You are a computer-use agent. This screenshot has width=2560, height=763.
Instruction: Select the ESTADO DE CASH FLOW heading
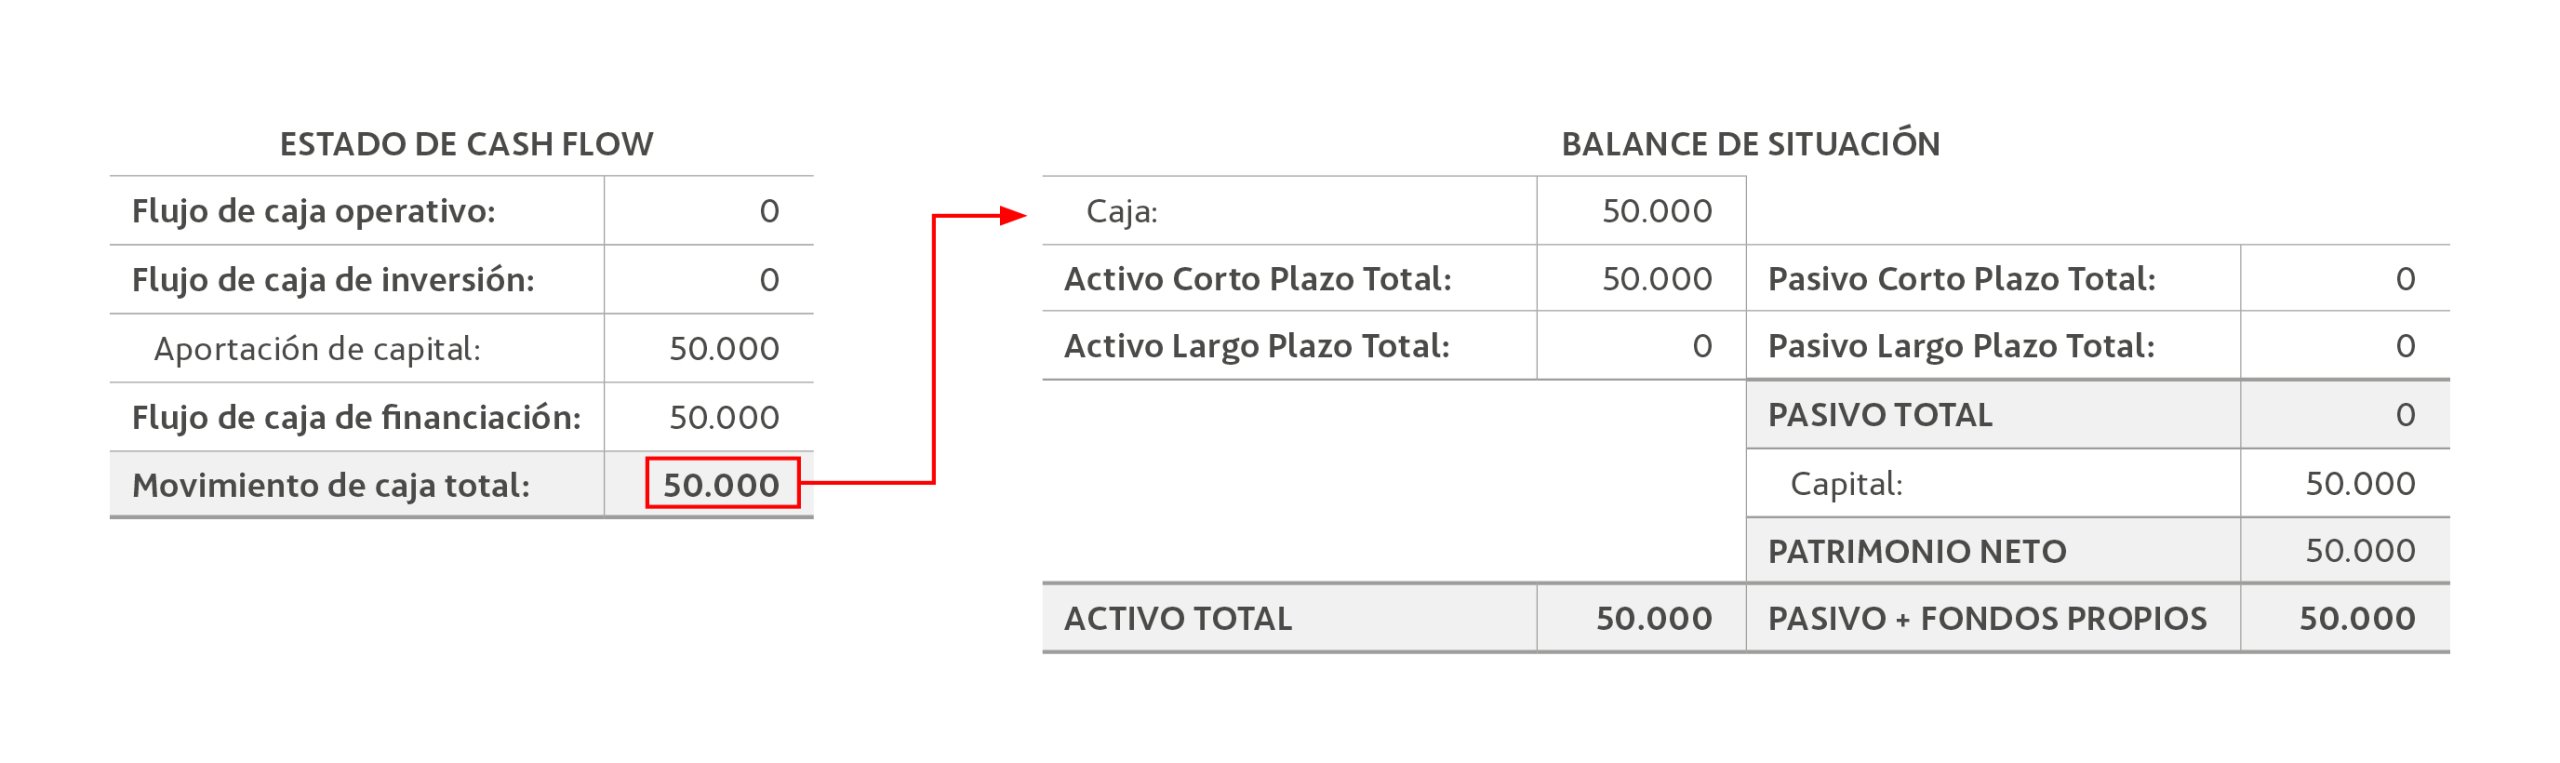pos(466,144)
